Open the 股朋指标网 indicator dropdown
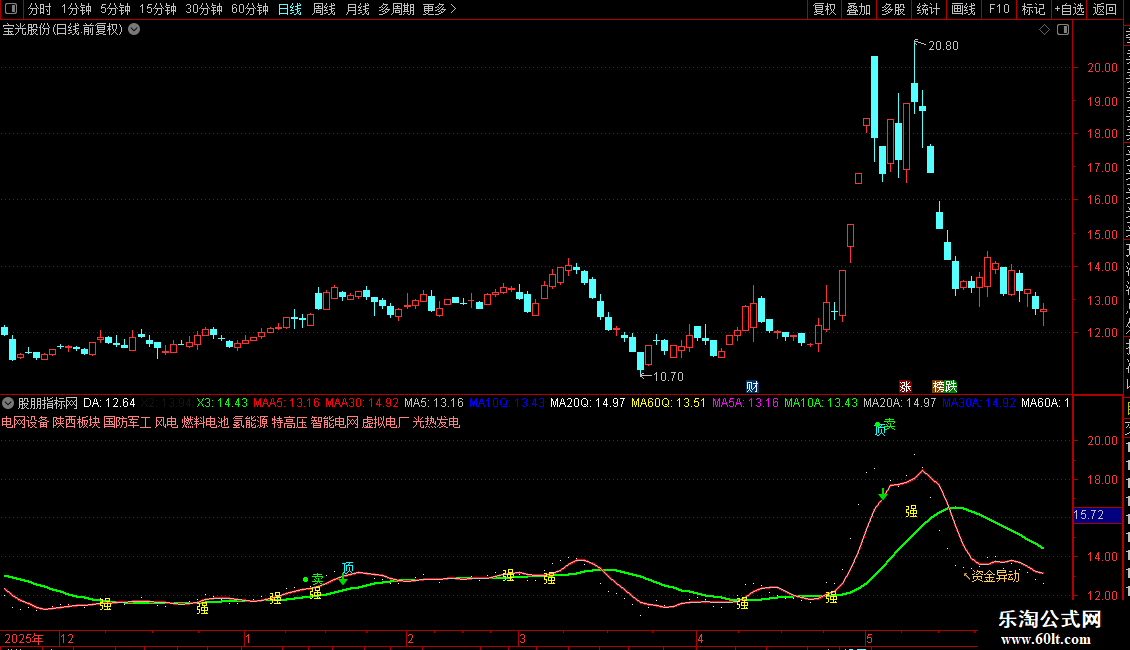 [8, 403]
